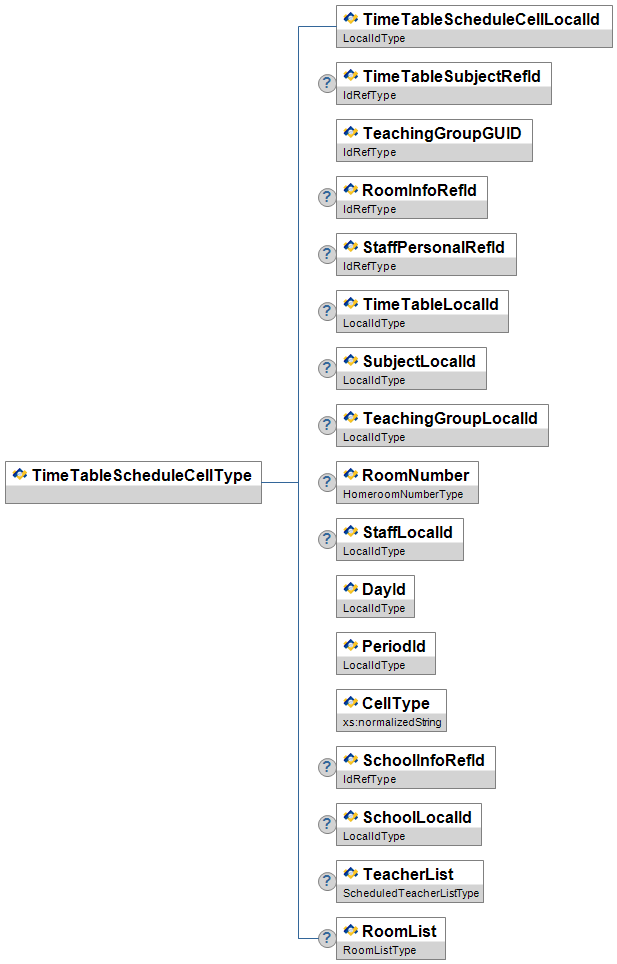Click the help icon beside TimeTableSubjectRefId
Viewport: 617px width, 964px height.
point(326,84)
